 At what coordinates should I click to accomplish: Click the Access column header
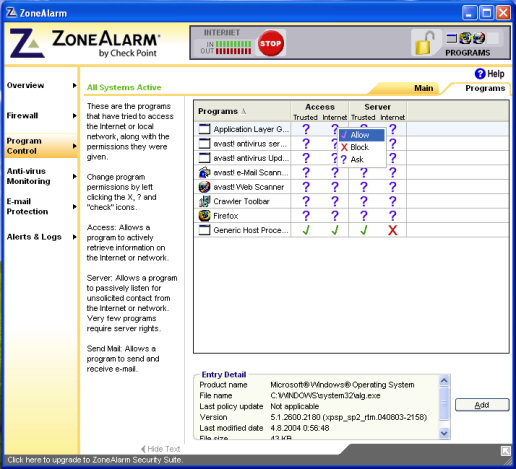click(x=320, y=107)
